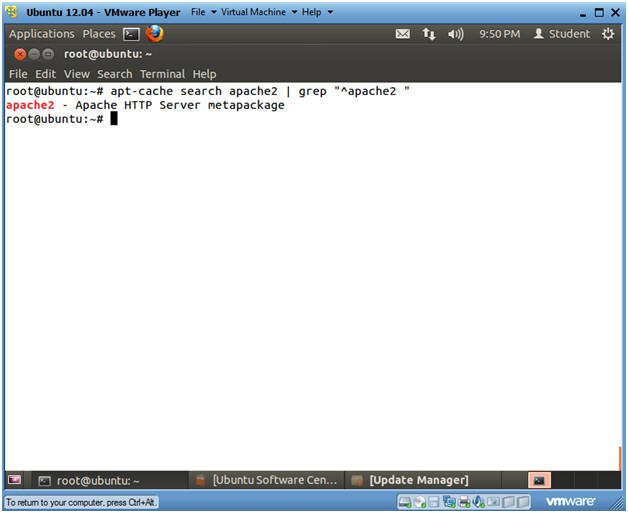The width and height of the screenshot is (628, 513).
Task: Open the terminal File menu
Action: pos(18,74)
